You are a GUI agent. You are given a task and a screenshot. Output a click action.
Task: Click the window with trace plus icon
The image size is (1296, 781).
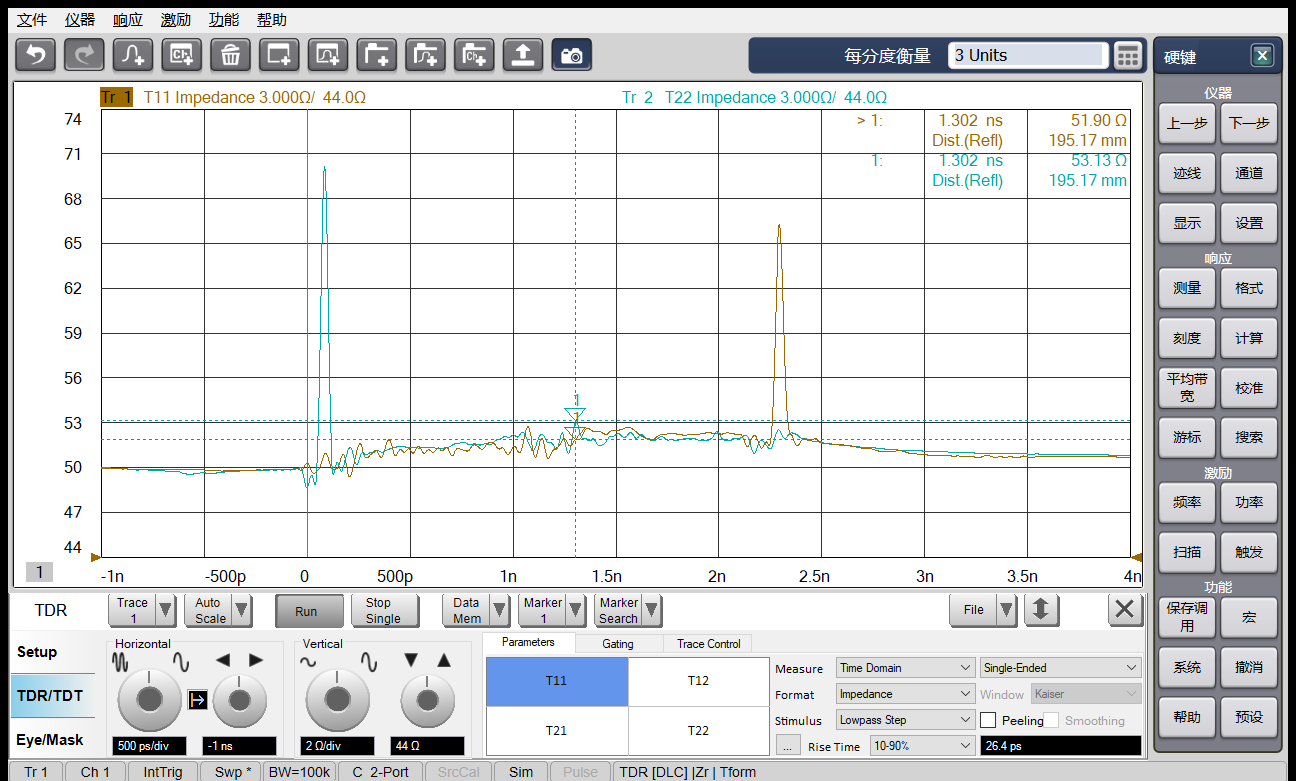pos(328,55)
